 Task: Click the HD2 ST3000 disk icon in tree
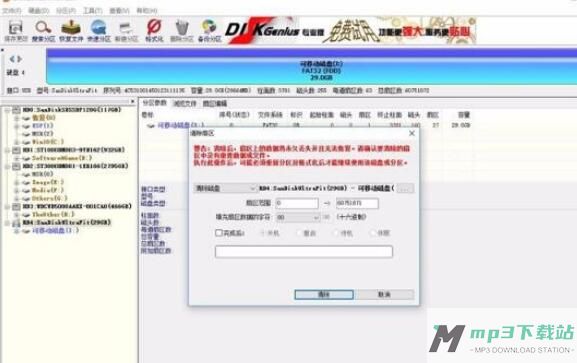16,166
